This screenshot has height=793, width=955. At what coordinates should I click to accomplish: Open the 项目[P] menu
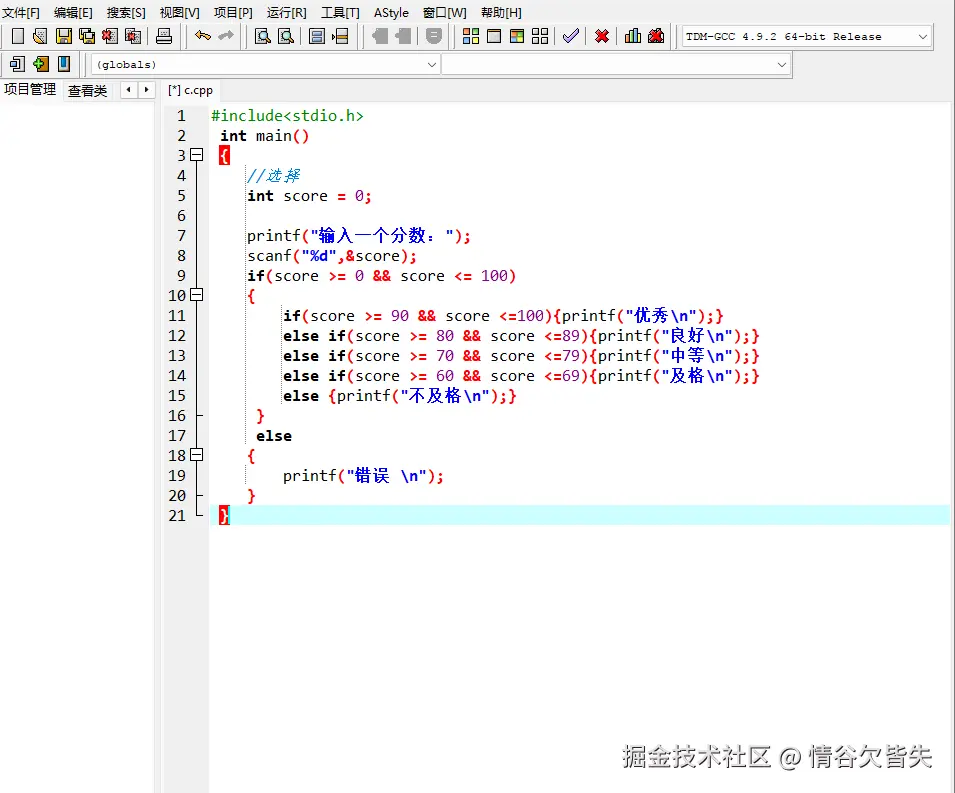[233, 13]
